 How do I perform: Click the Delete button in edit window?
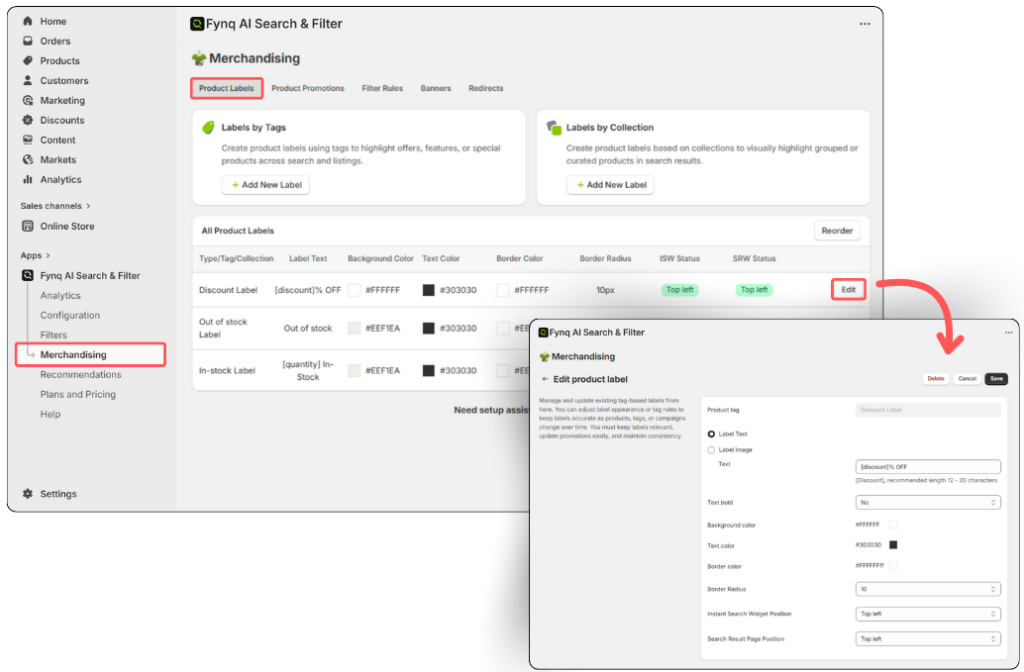pyautogui.click(x=936, y=379)
